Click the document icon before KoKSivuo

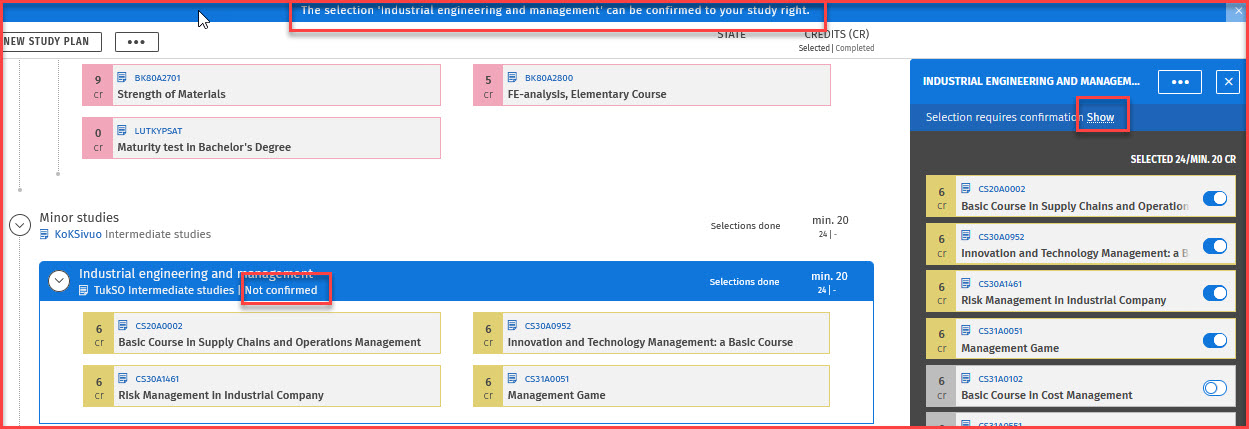tap(45, 235)
